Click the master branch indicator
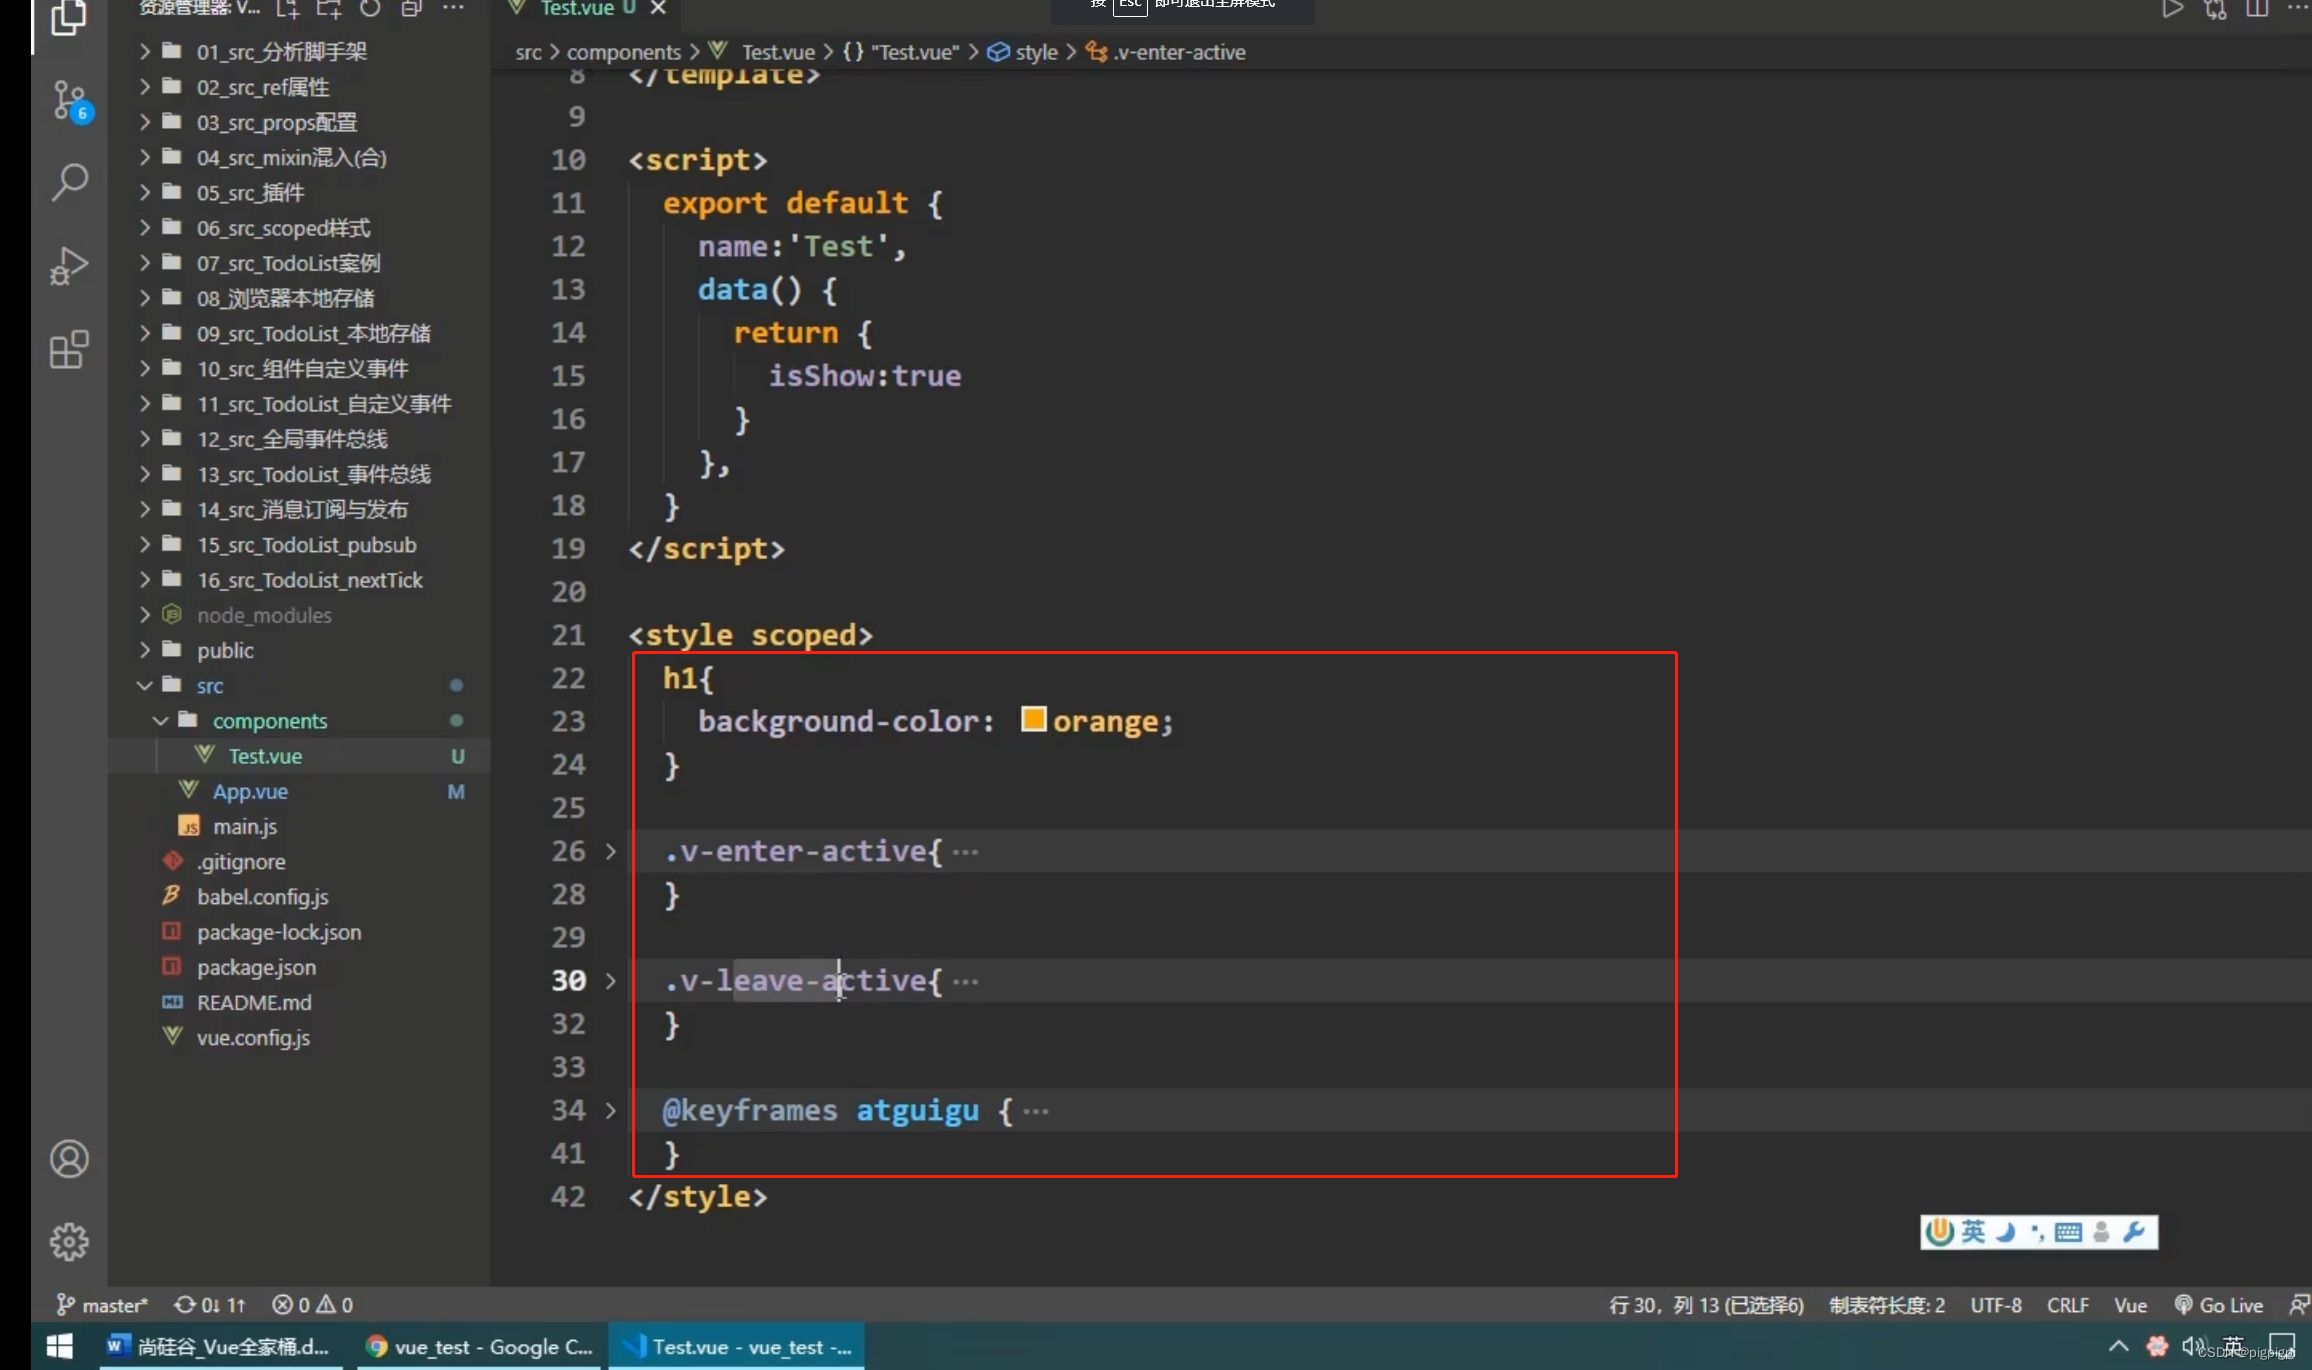 pos(102,1305)
